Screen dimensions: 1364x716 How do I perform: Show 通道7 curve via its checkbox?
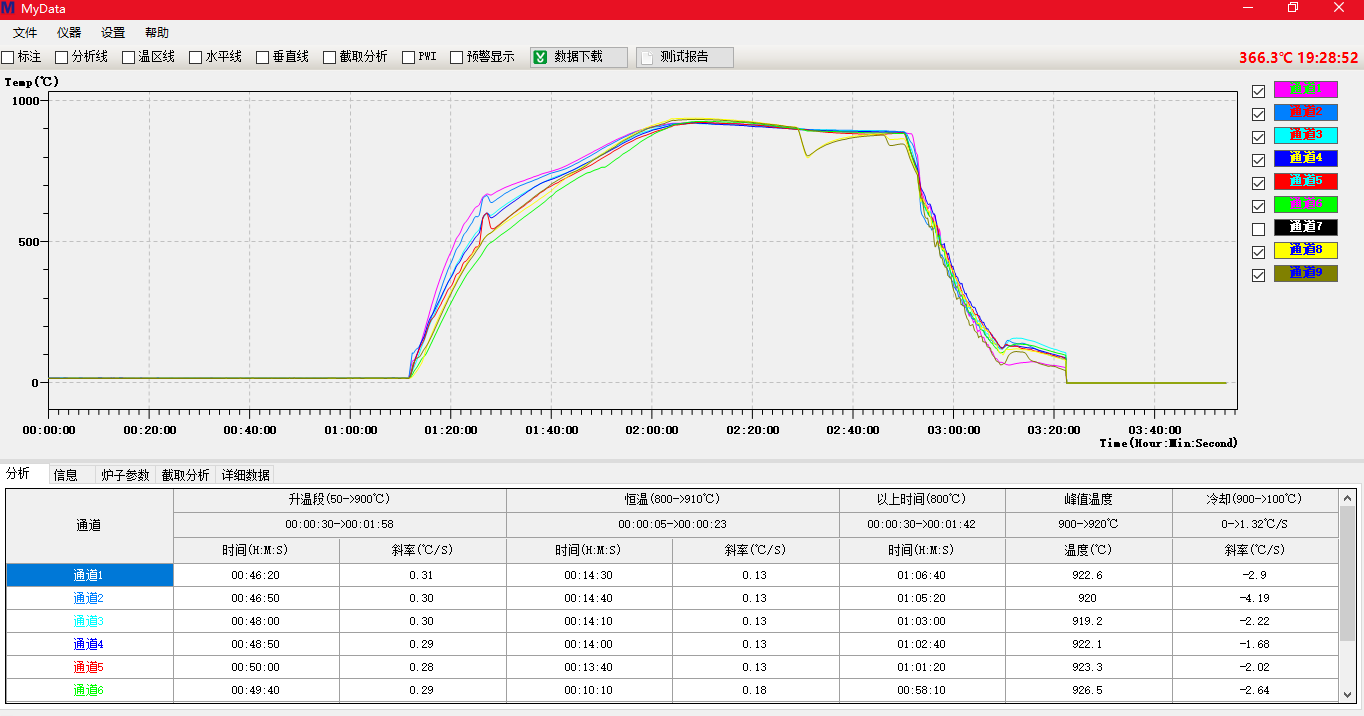pos(1258,229)
